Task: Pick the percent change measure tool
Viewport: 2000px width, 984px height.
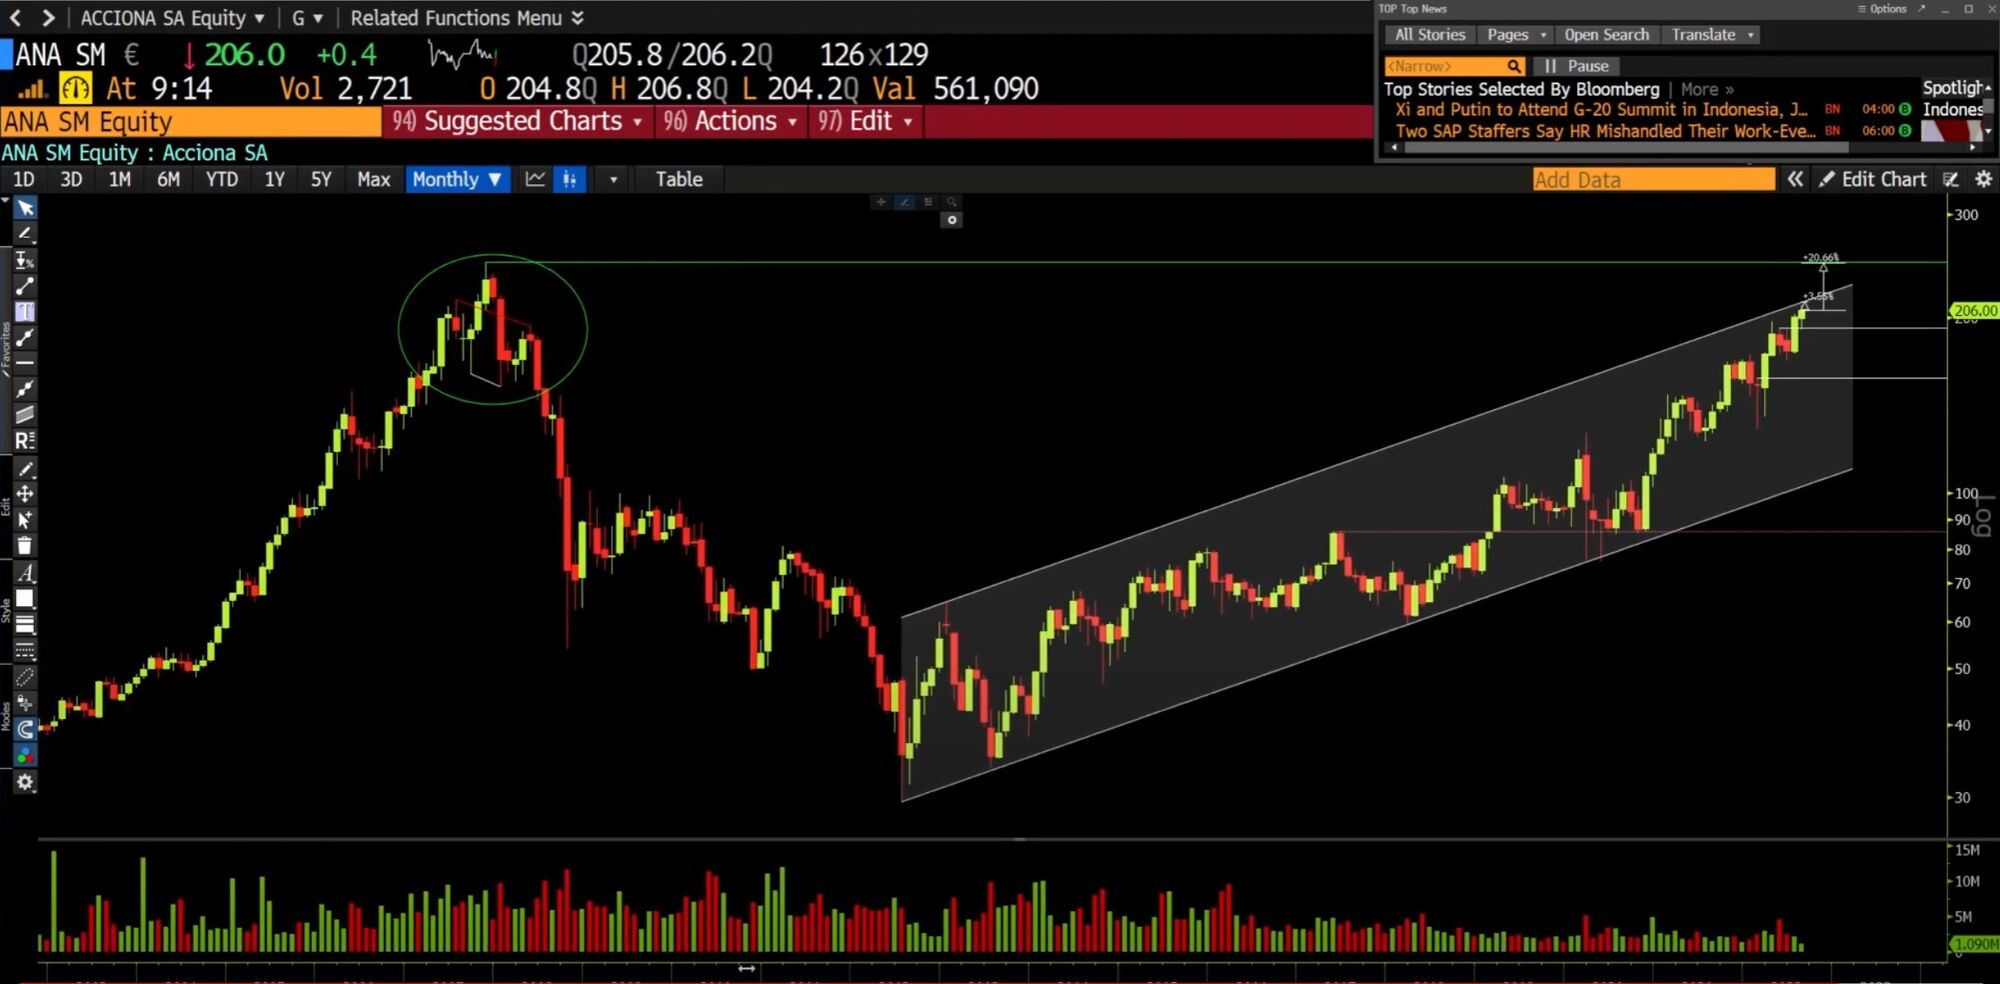Action: point(25,260)
